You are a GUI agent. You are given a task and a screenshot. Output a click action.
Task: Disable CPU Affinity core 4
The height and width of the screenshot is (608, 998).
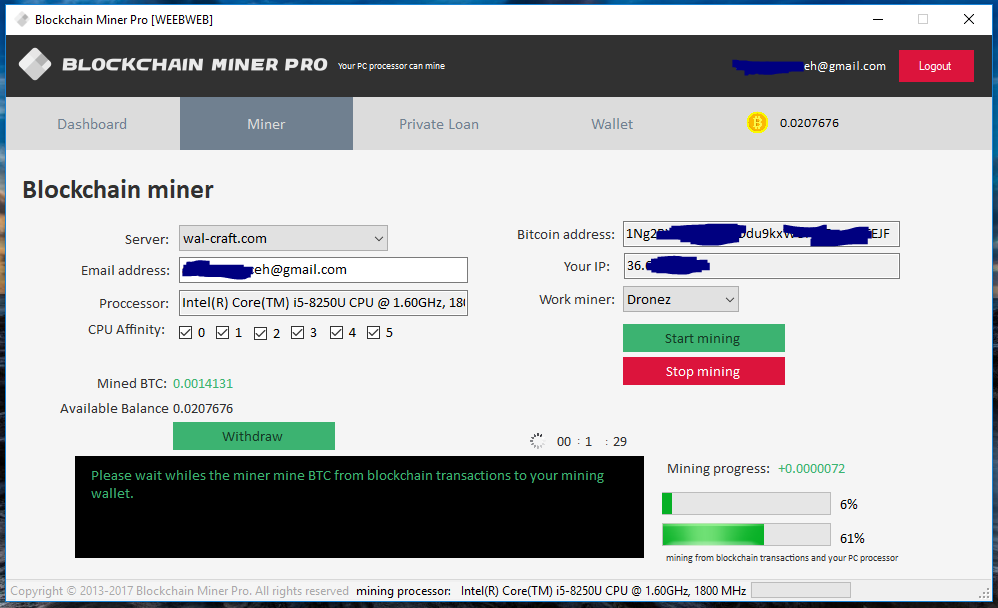point(336,332)
